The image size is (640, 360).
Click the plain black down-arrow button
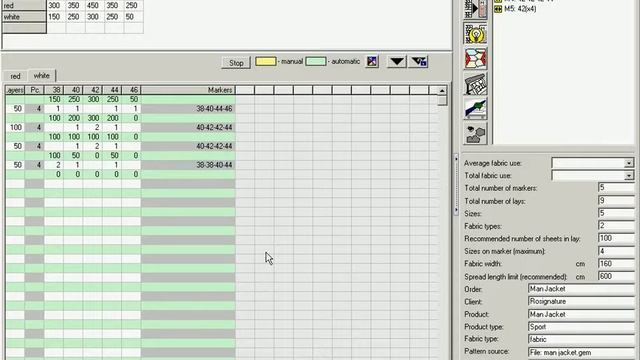coord(397,62)
